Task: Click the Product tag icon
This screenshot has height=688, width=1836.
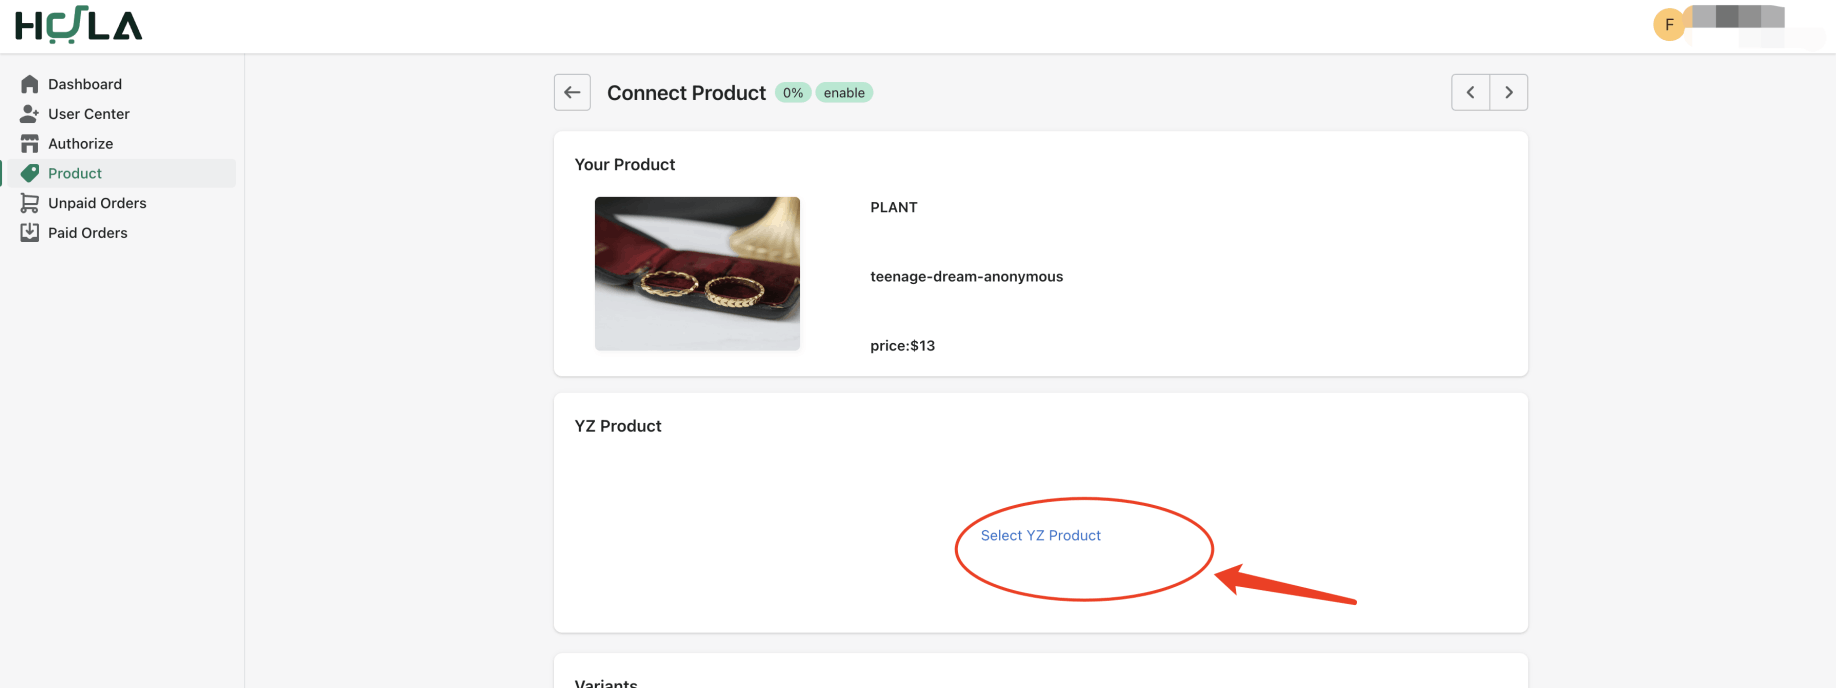Action: pyautogui.click(x=30, y=173)
